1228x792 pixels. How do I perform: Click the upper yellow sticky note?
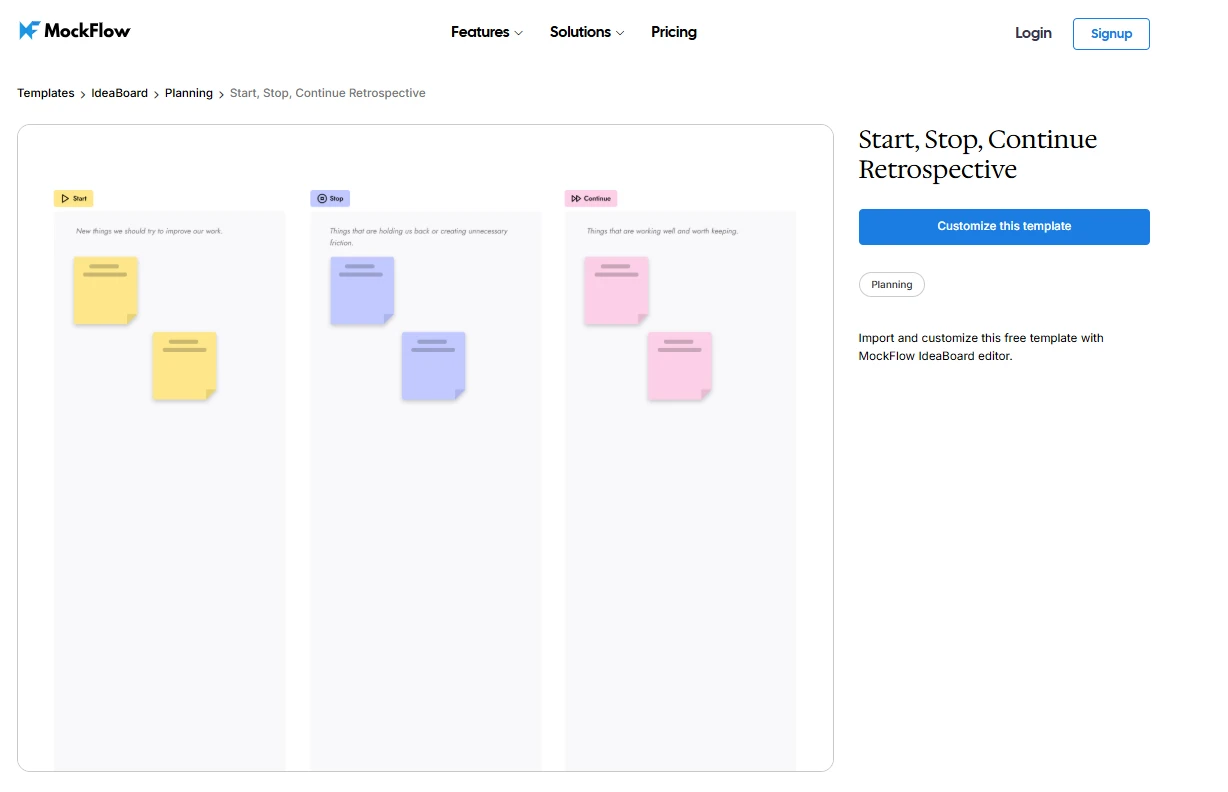tap(105, 290)
